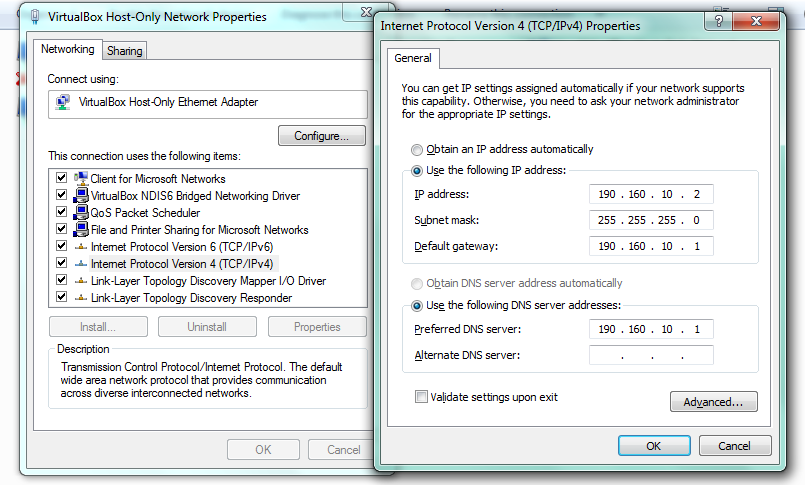The image size is (805, 485).
Task: Uncheck the QoS Packet Scheduler checkbox
Action: (61, 212)
